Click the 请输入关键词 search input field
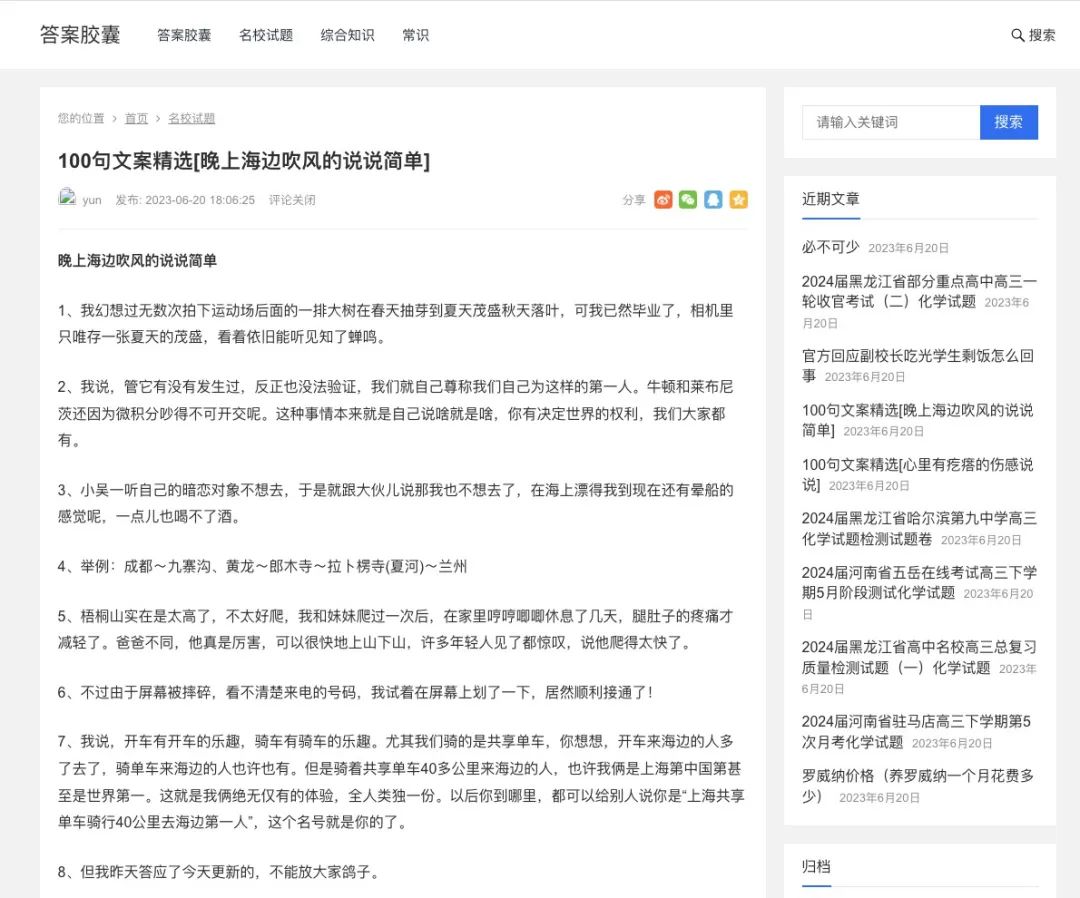This screenshot has height=898, width=1080. pyautogui.click(x=890, y=122)
